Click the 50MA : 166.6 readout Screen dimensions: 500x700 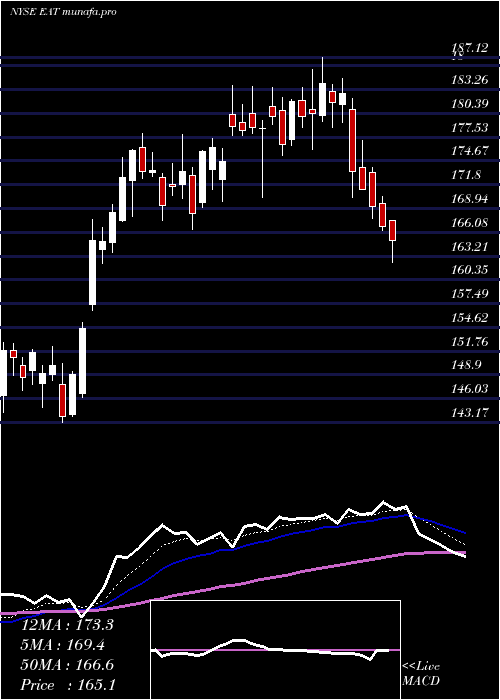(67, 665)
